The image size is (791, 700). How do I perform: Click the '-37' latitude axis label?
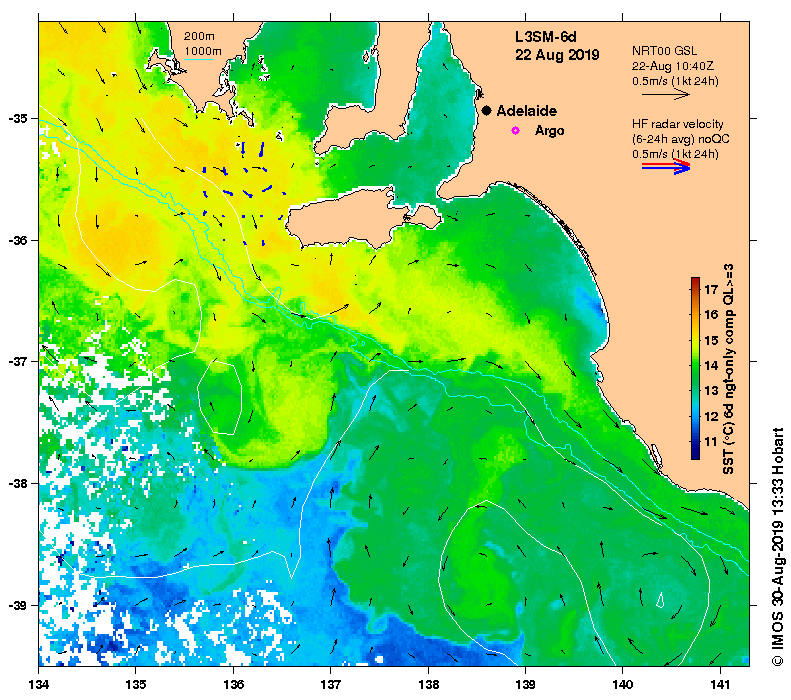click(18, 362)
